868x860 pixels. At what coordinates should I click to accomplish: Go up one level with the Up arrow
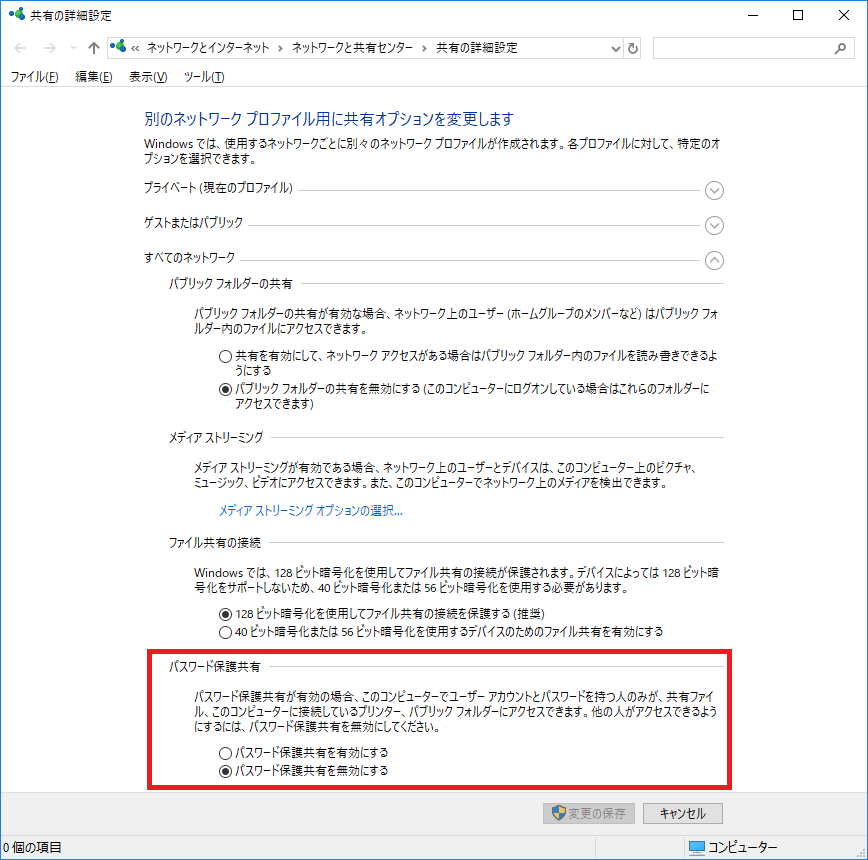[x=94, y=48]
